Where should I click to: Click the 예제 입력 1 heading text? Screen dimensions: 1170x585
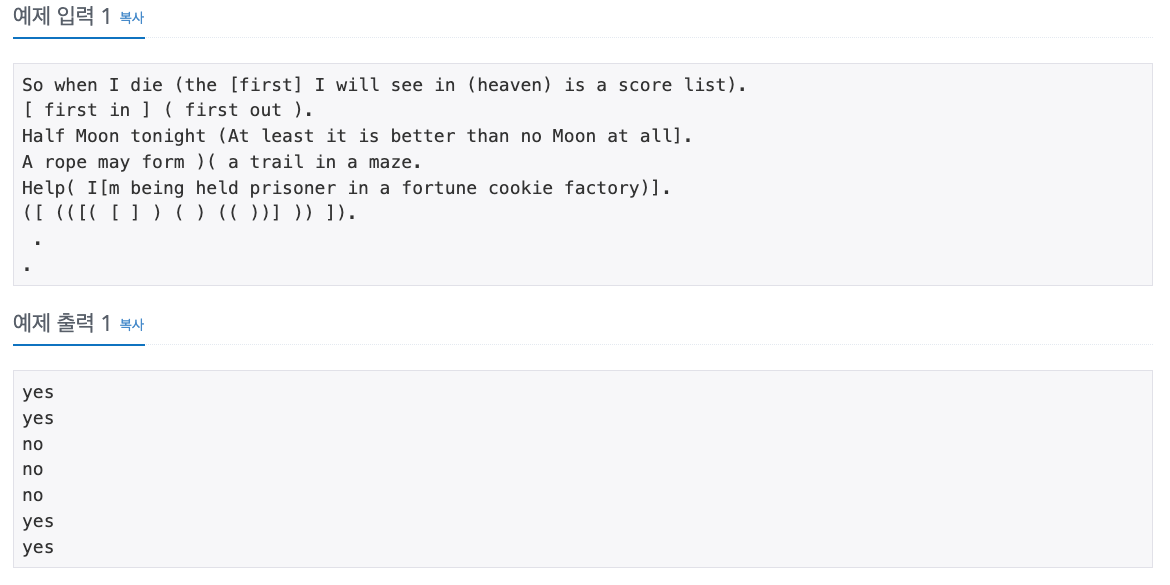(x=62, y=16)
